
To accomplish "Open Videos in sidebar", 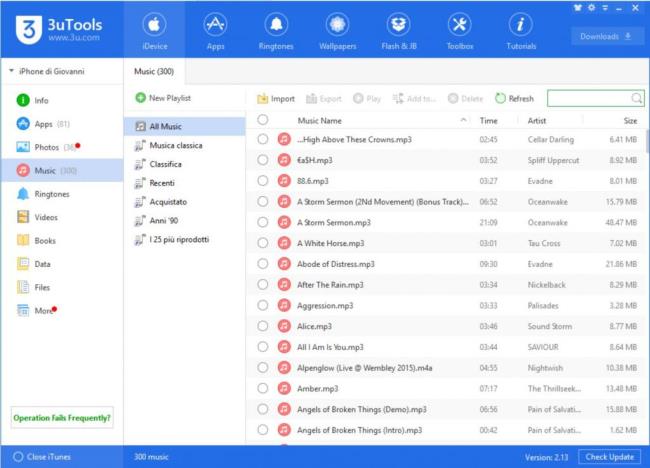I will [62, 217].
